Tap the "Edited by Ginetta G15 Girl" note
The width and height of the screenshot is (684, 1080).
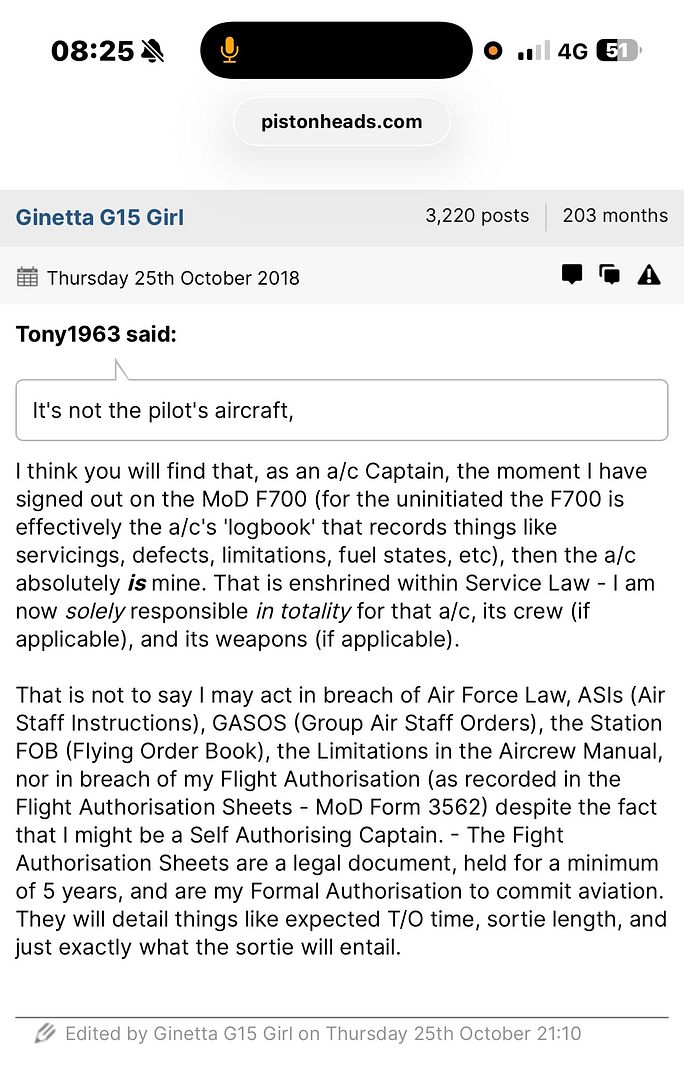click(322, 1033)
